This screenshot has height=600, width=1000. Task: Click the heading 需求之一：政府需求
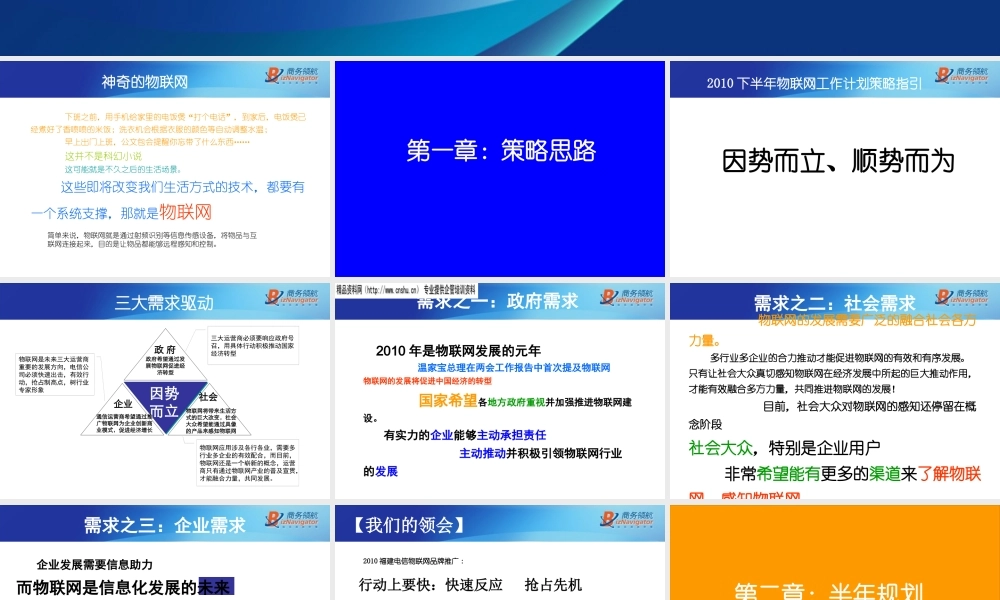tap(497, 302)
